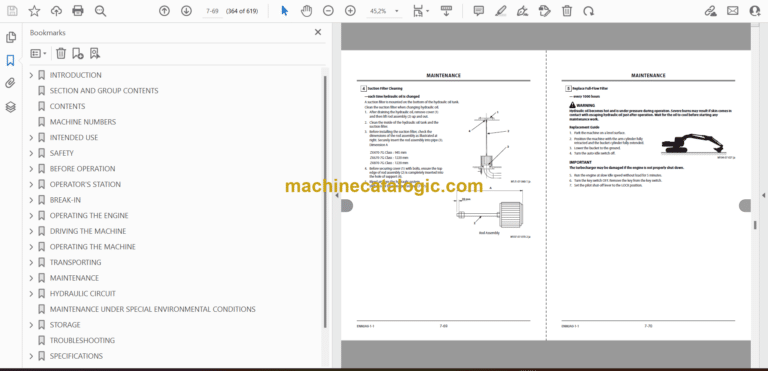Open the Sign document tool
The width and height of the screenshot is (768, 371).
[523, 11]
